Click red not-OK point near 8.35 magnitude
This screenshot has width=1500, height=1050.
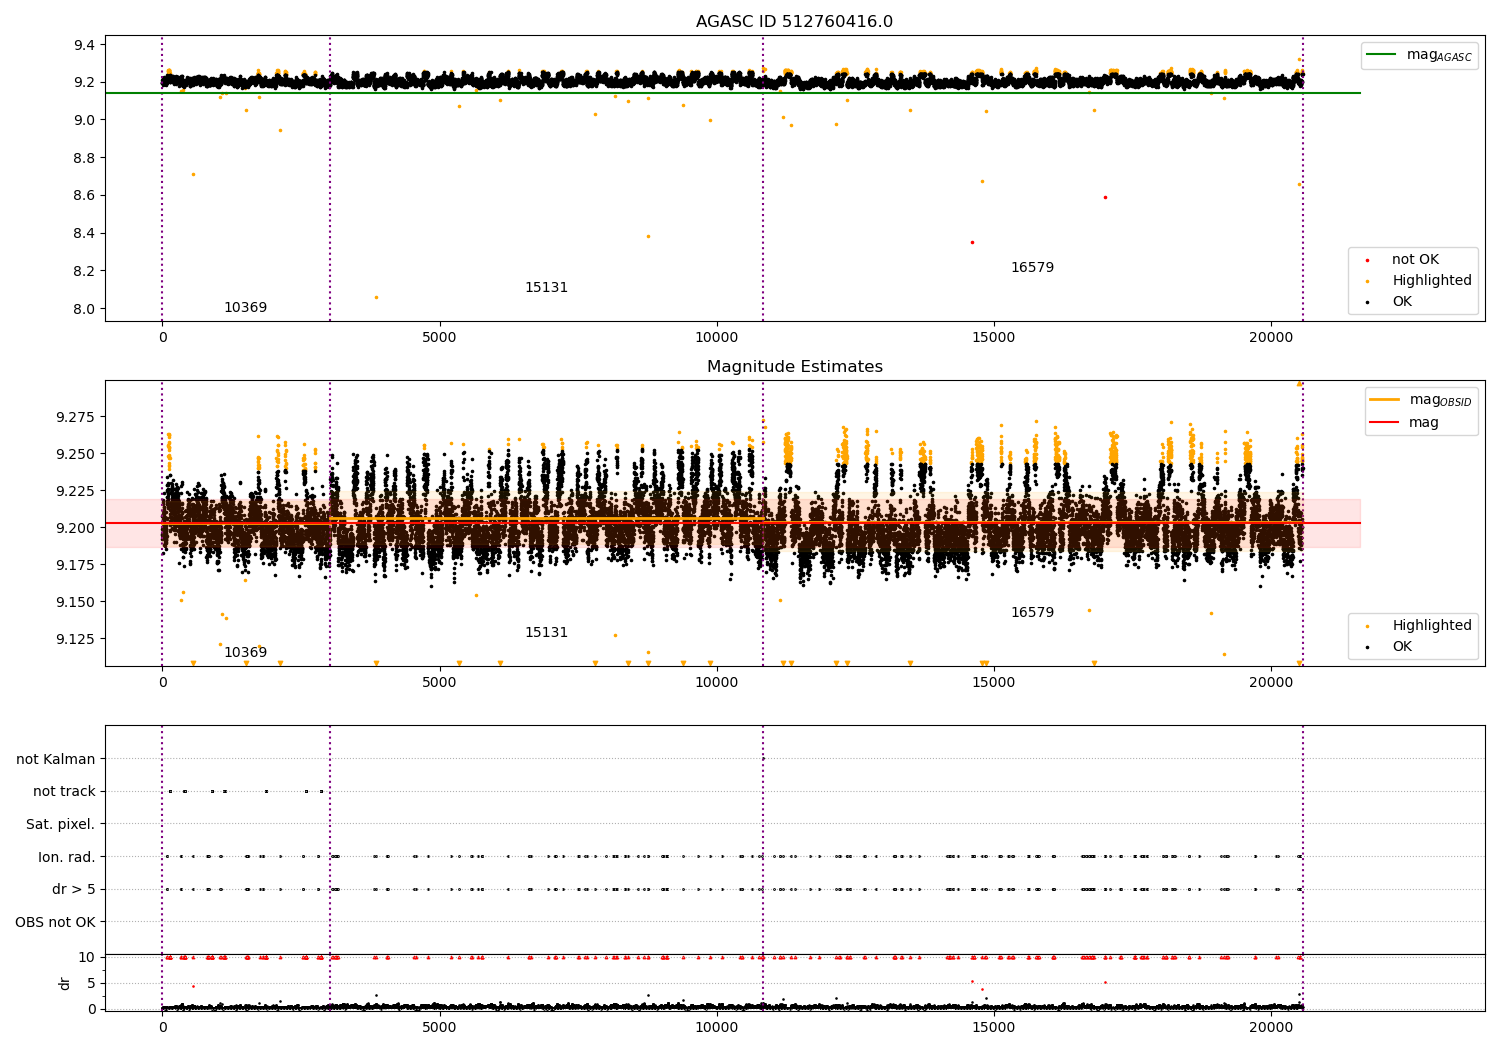[972, 242]
